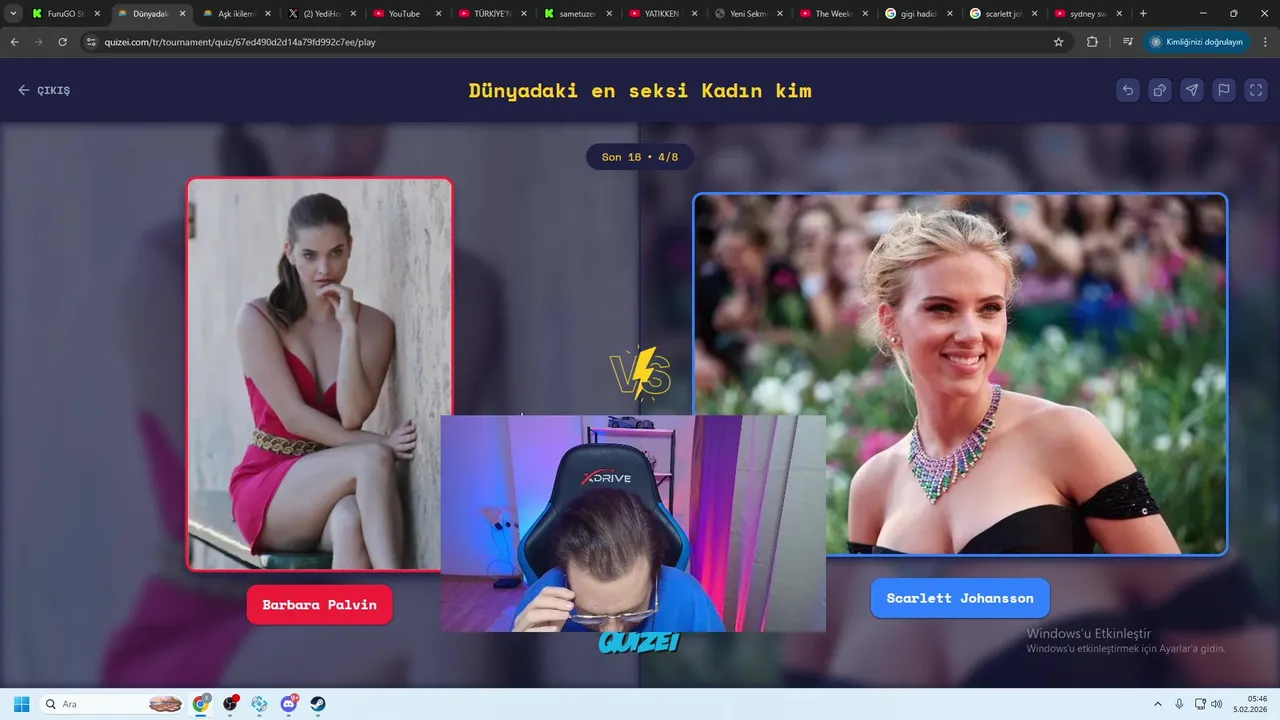The width and height of the screenshot is (1280, 720).
Task: View site information icon in address bar
Action: click(91, 42)
